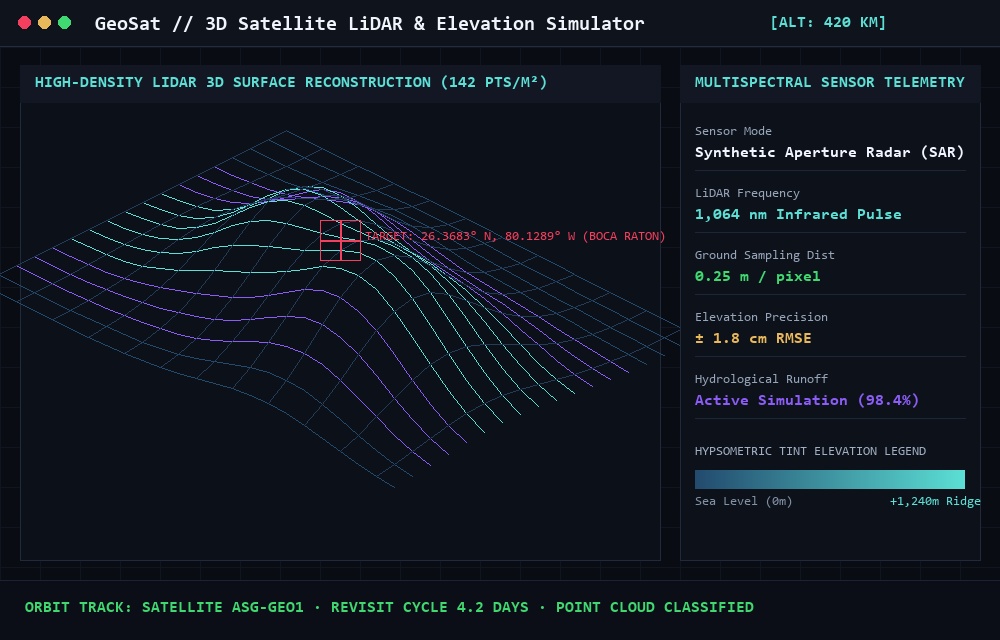
Task: Click the peak of the 3D terrain wireframe
Action: coord(311,189)
